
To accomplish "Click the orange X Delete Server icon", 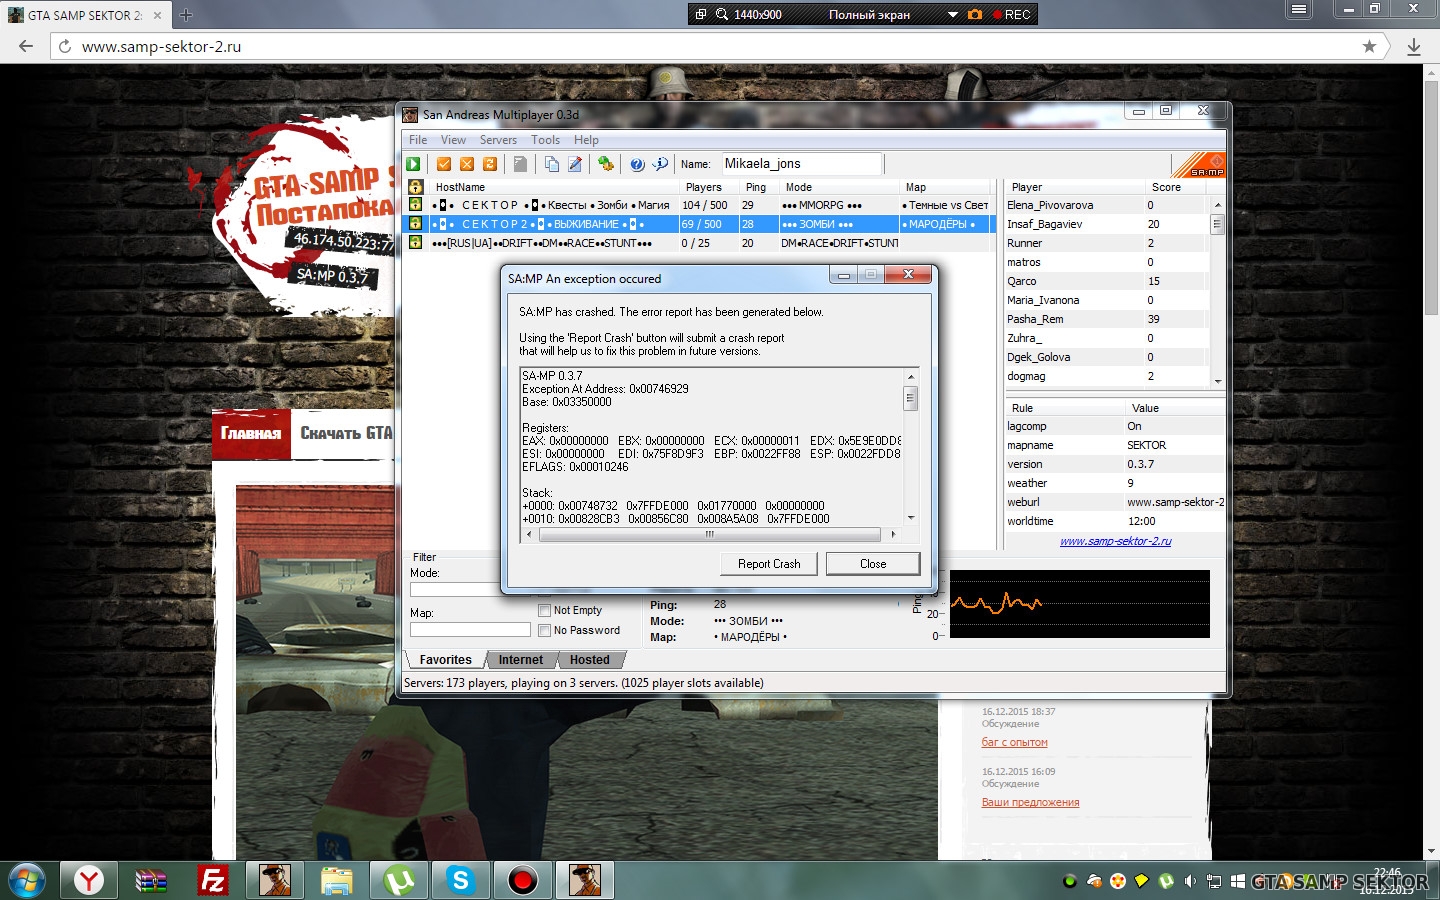I will coord(466,164).
